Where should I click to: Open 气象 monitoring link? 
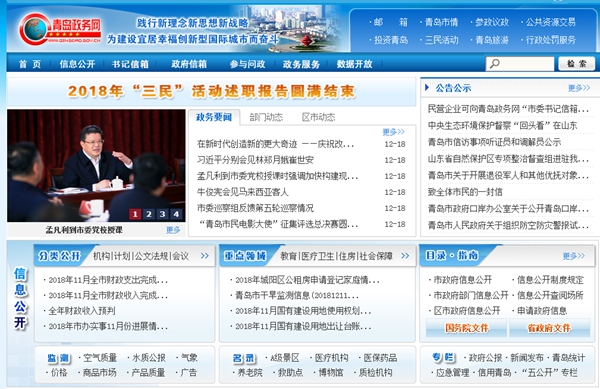point(189,358)
